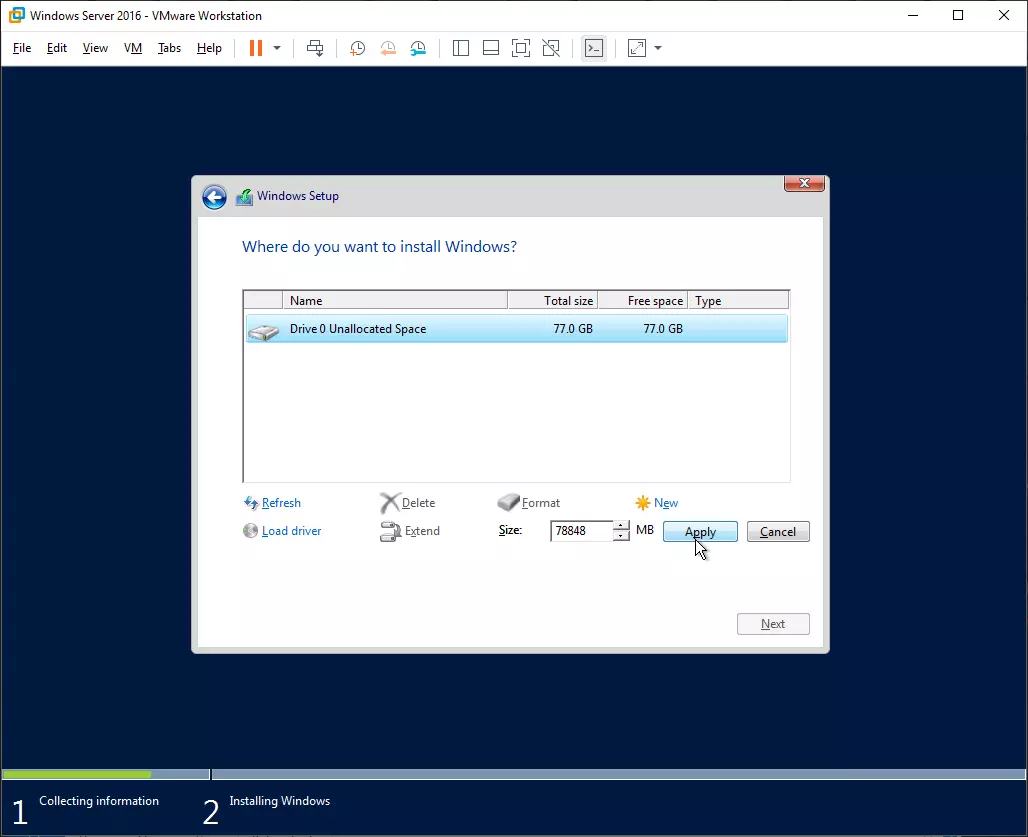Open the Help menu

tap(209, 48)
